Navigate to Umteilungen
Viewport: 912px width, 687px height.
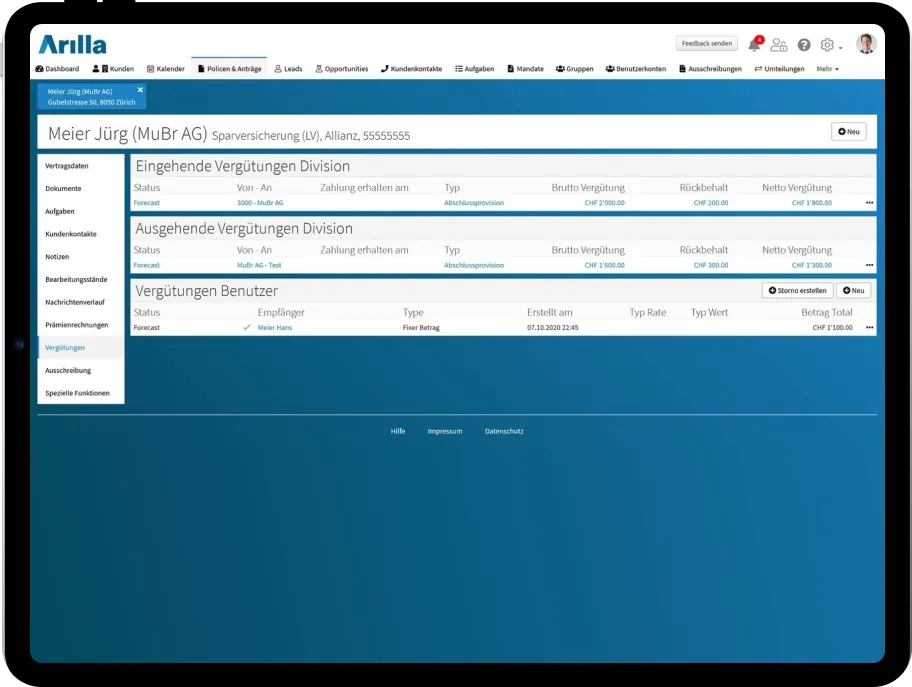click(x=779, y=69)
